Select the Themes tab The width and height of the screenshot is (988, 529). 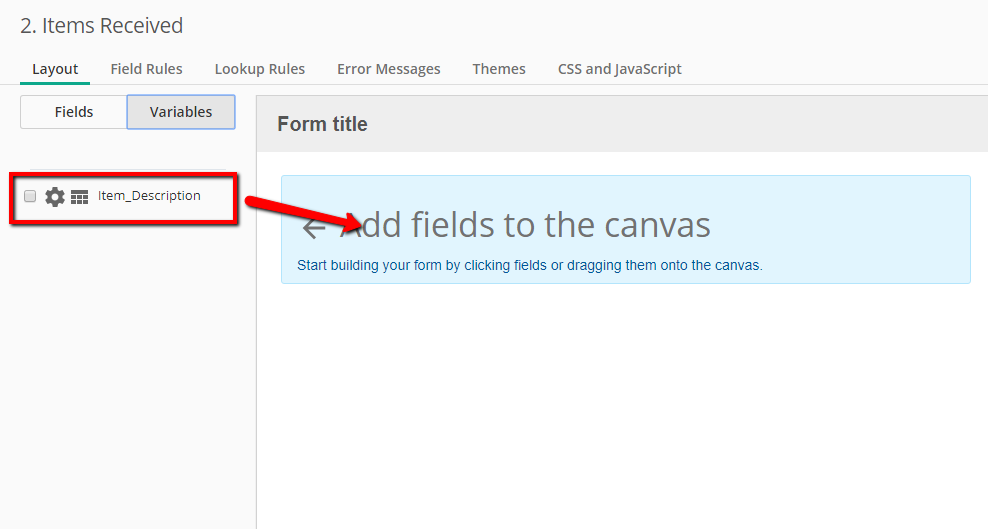click(x=499, y=69)
